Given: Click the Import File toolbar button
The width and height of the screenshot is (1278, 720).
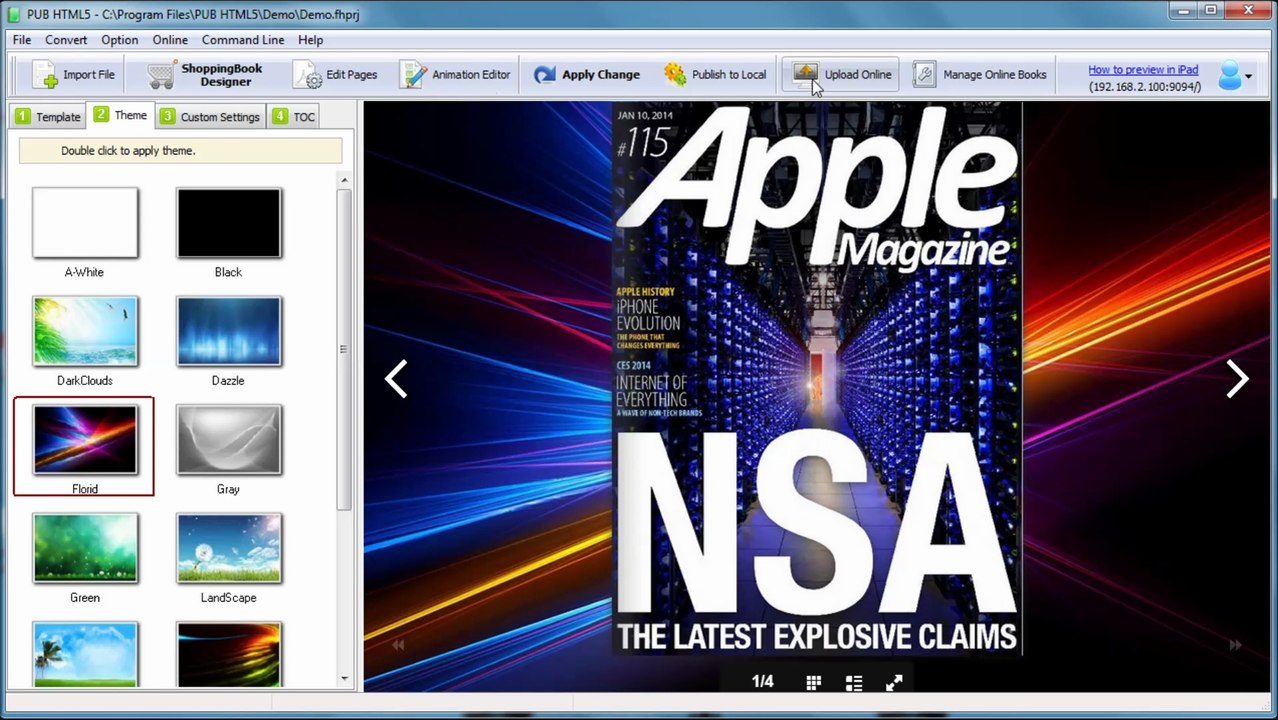Looking at the screenshot, I should [73, 75].
